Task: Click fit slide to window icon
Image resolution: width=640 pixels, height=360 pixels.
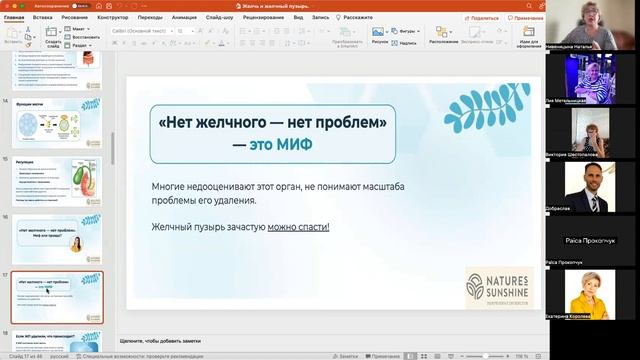Action: click(x=538, y=356)
